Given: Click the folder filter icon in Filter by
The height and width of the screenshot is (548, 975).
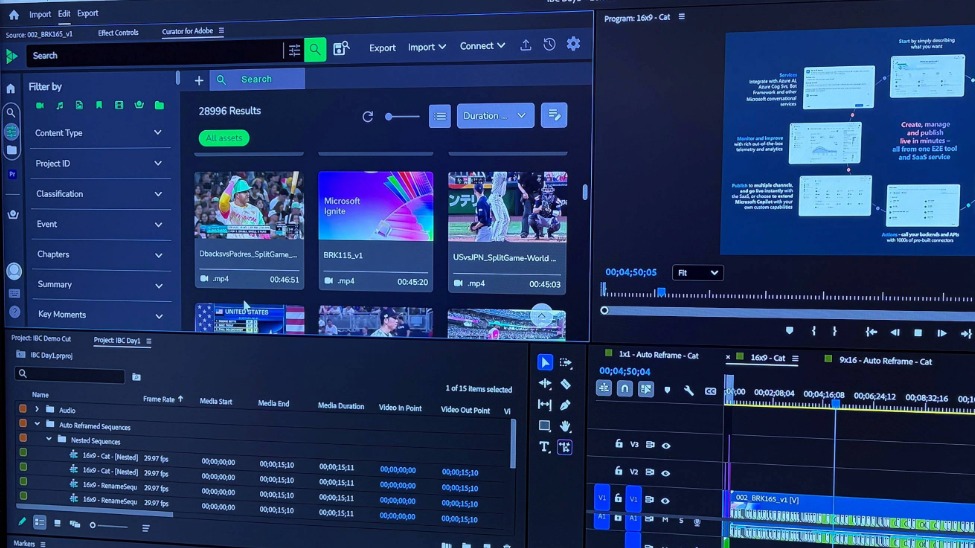Looking at the screenshot, I should point(159,106).
